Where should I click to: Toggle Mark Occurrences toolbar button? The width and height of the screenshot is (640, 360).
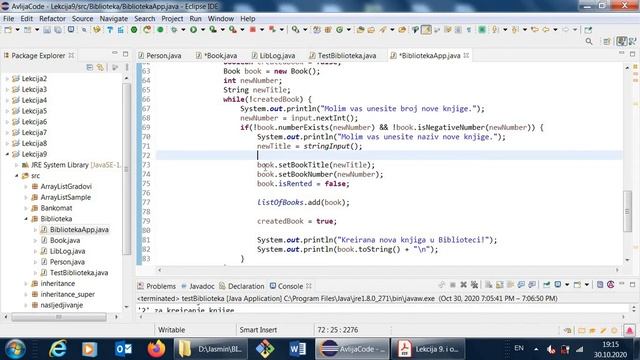click(x=426, y=29)
